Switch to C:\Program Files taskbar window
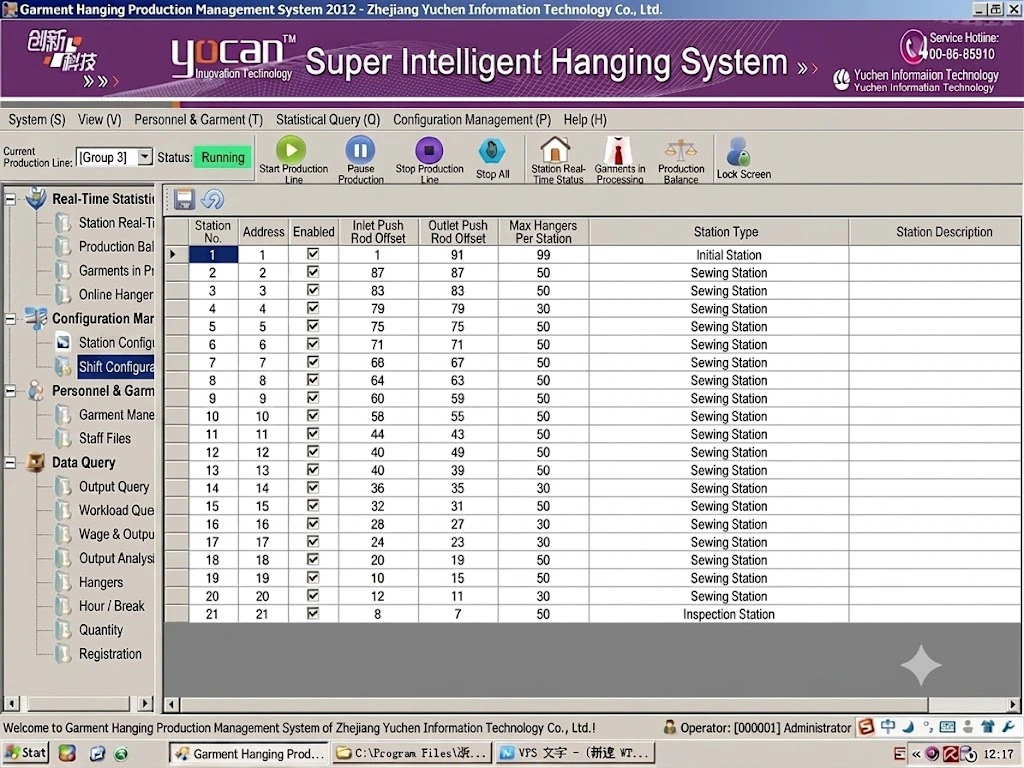Screen dimensions: 1024x768 point(411,754)
